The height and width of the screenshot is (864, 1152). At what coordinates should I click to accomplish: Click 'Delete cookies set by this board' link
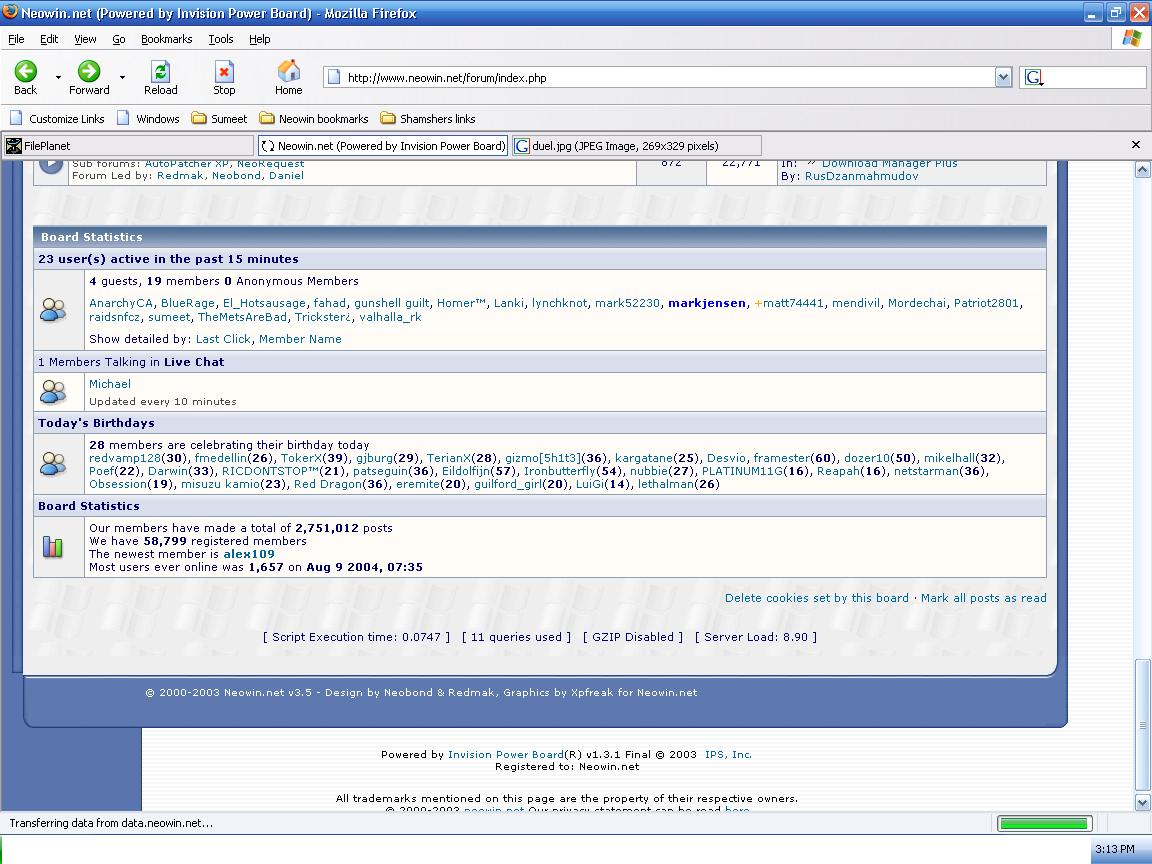coord(816,598)
